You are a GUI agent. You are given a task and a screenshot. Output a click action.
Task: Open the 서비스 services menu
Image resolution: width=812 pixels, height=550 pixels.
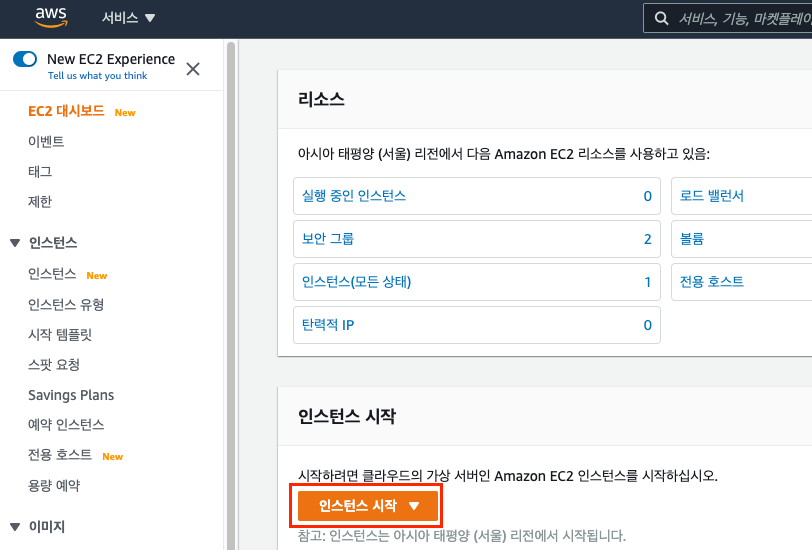(128, 18)
